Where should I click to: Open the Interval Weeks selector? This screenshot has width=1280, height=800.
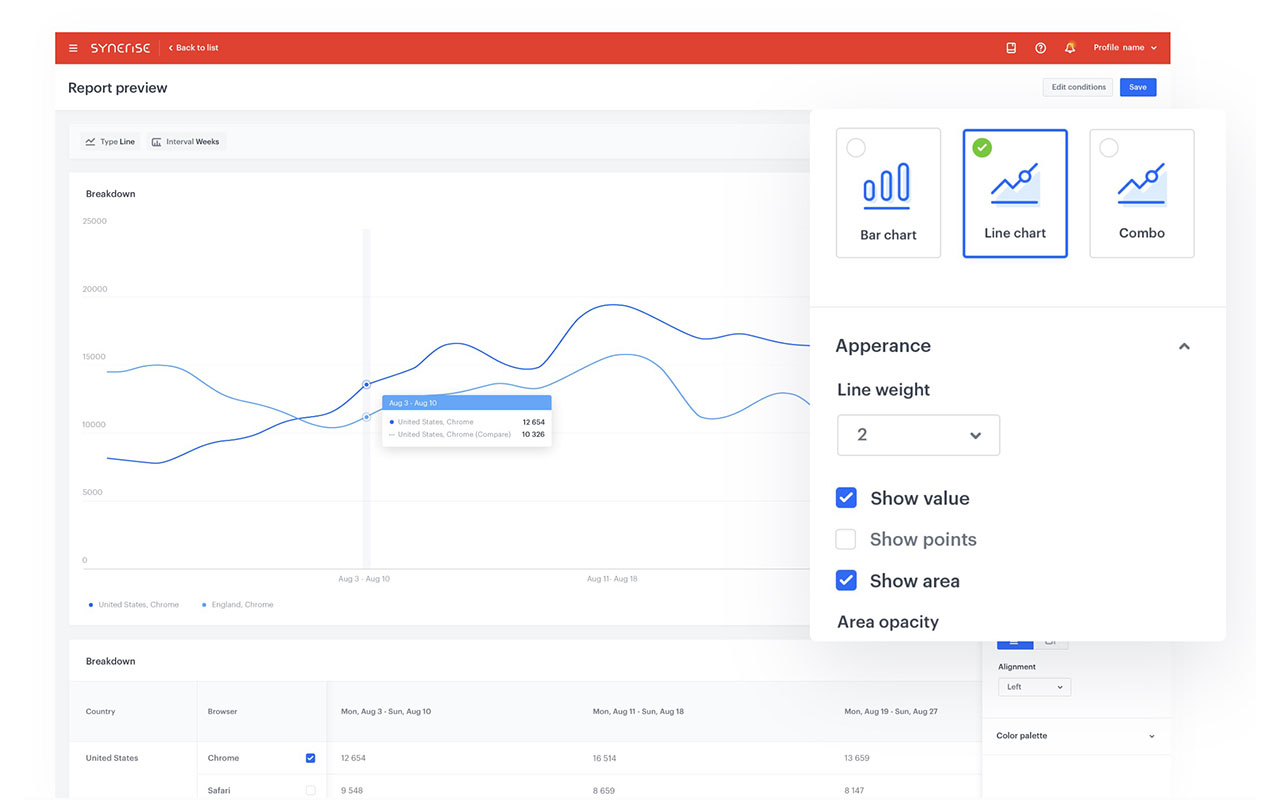186,142
